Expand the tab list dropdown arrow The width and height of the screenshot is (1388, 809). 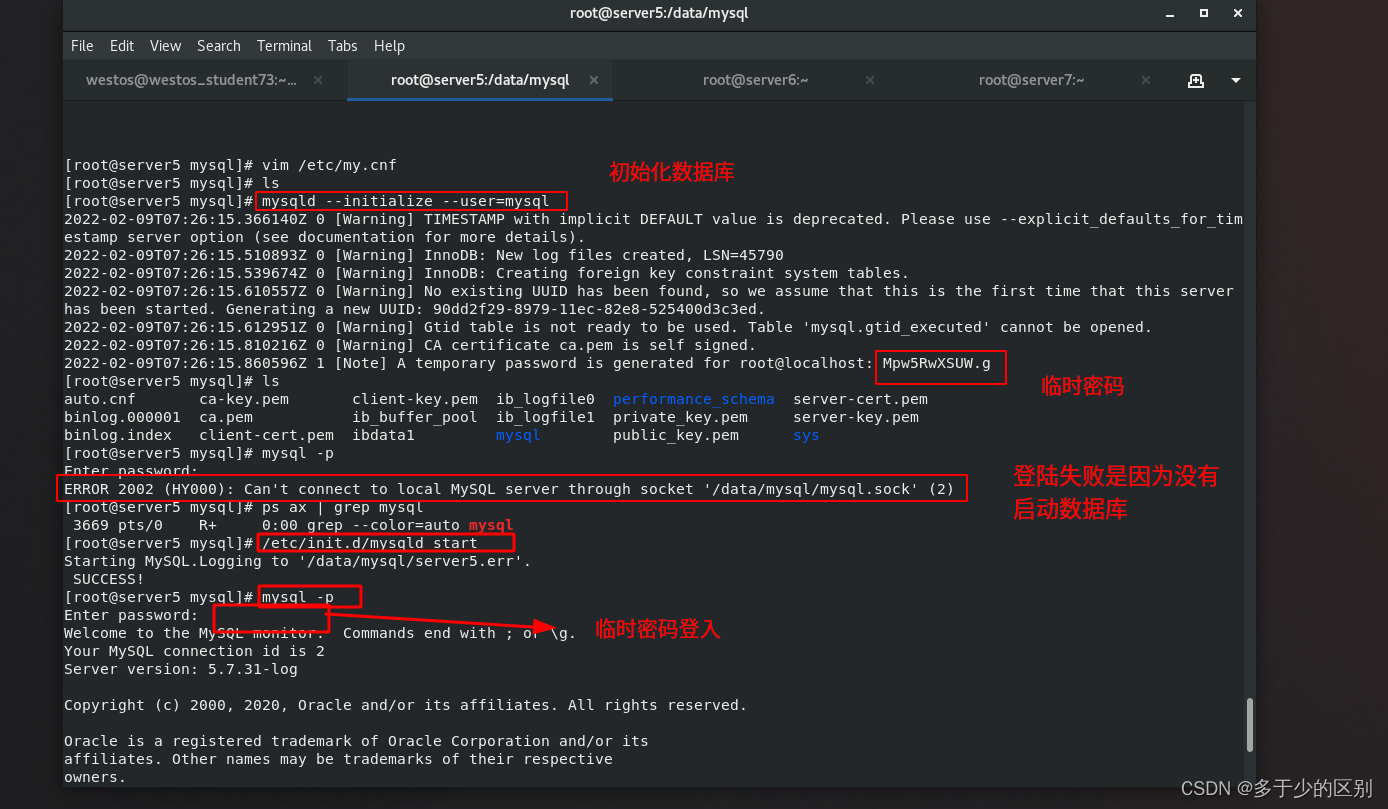[1236, 80]
